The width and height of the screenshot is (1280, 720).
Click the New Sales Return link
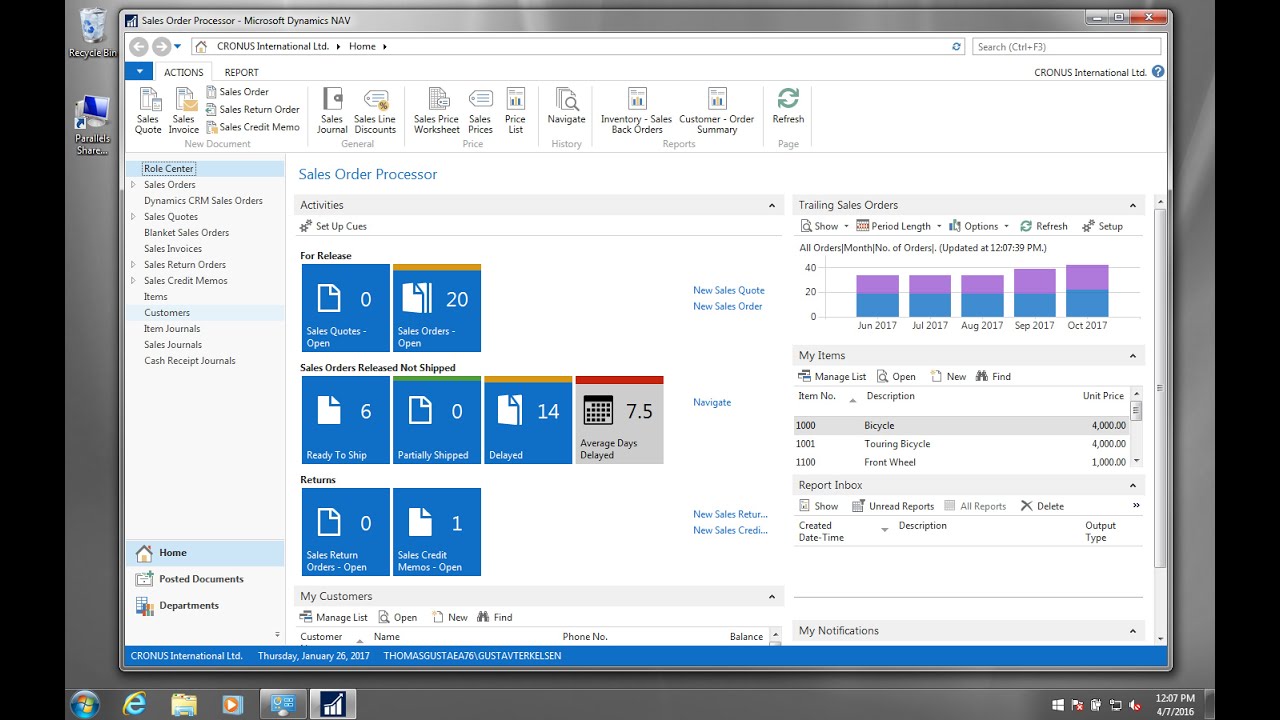pos(731,515)
